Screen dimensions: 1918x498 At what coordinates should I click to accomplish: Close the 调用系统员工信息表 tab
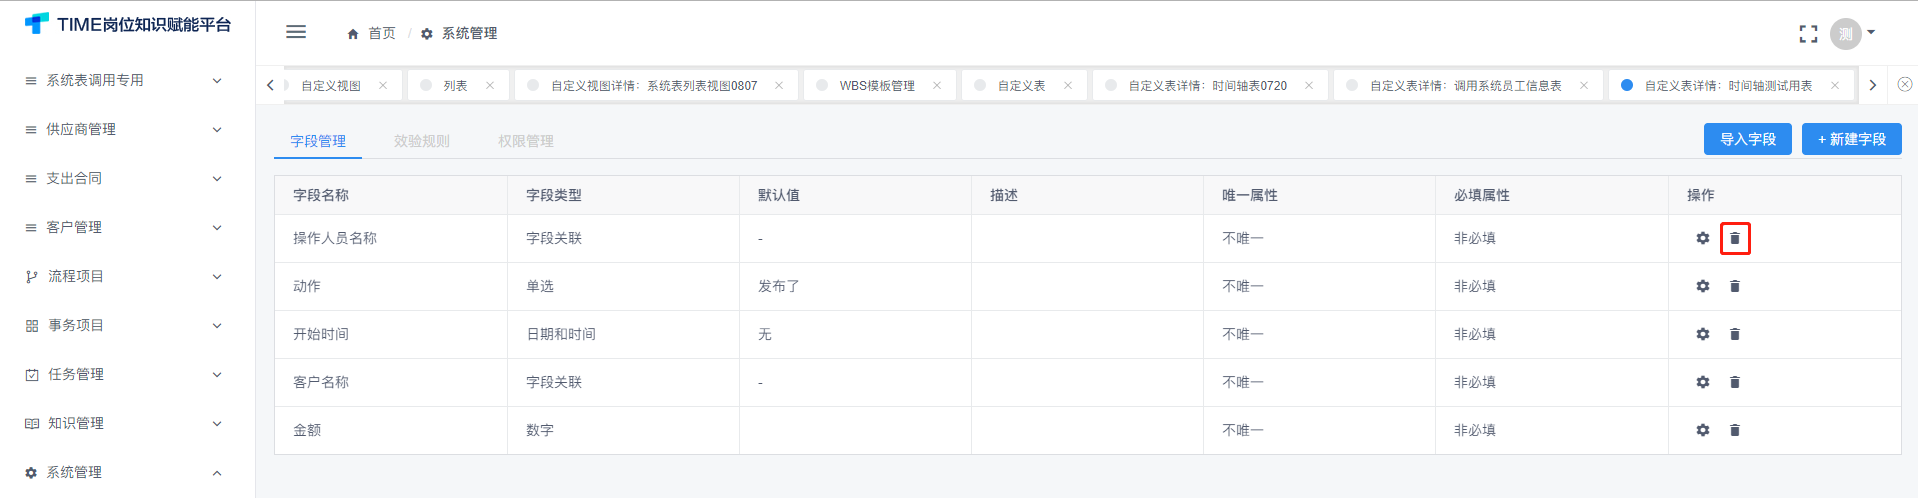click(x=1584, y=85)
